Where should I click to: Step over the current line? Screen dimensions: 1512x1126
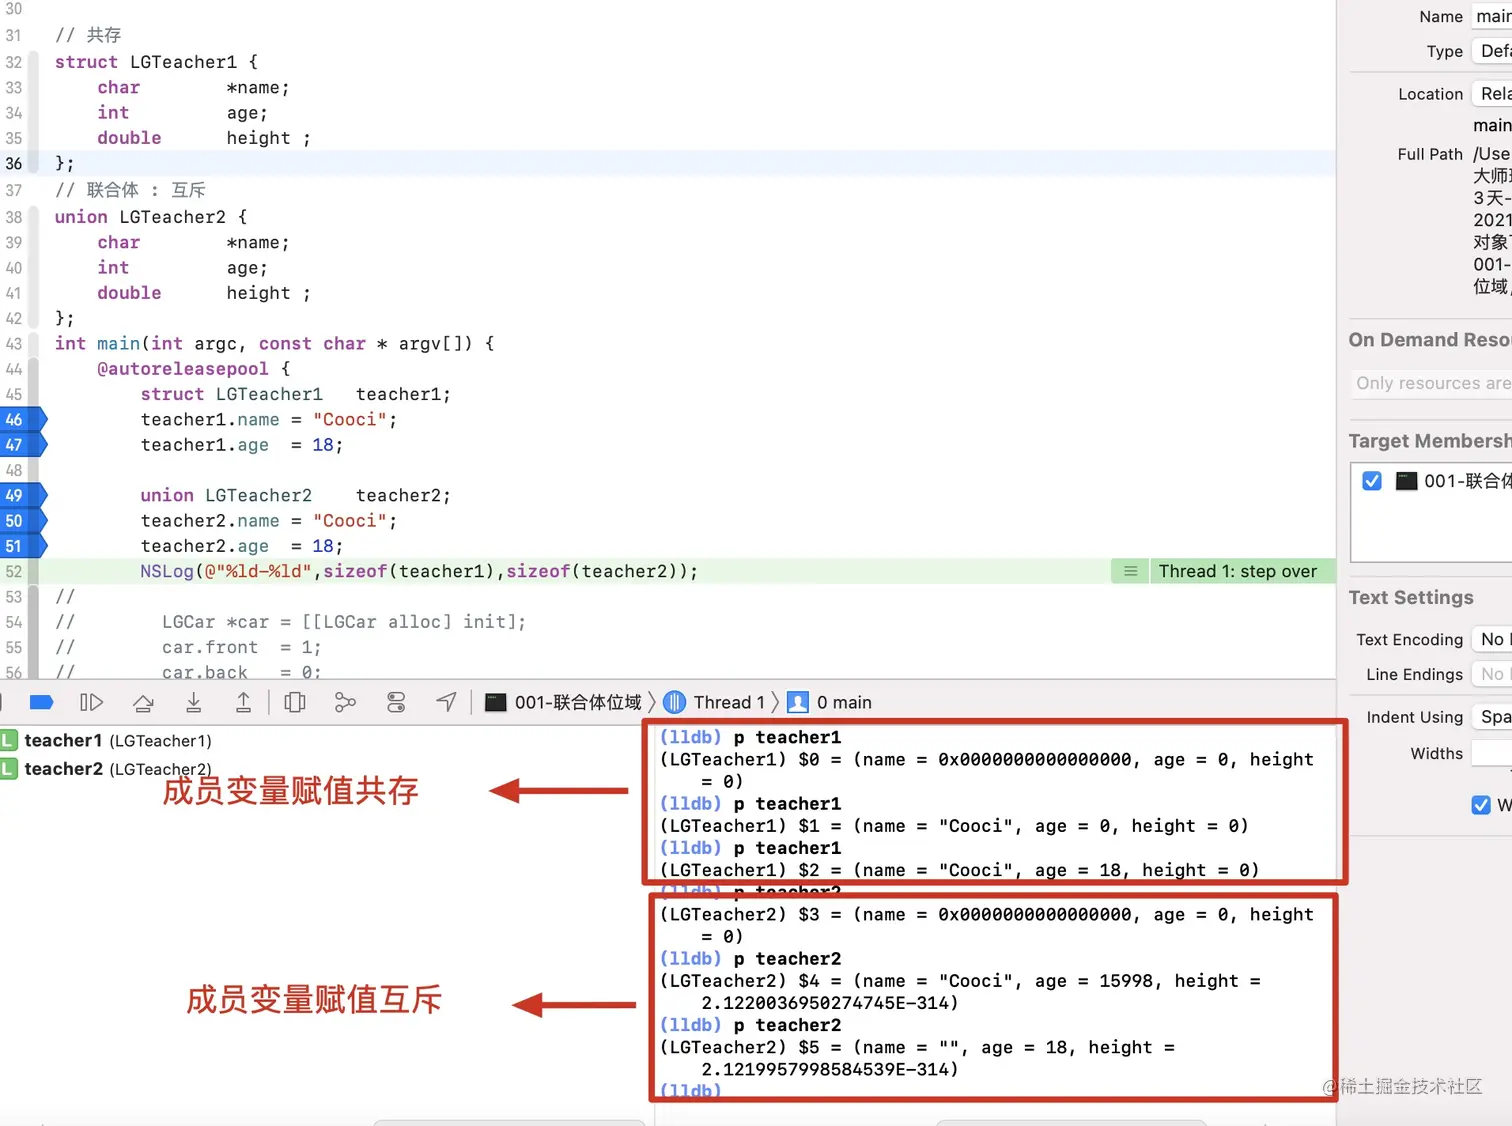coord(143,702)
